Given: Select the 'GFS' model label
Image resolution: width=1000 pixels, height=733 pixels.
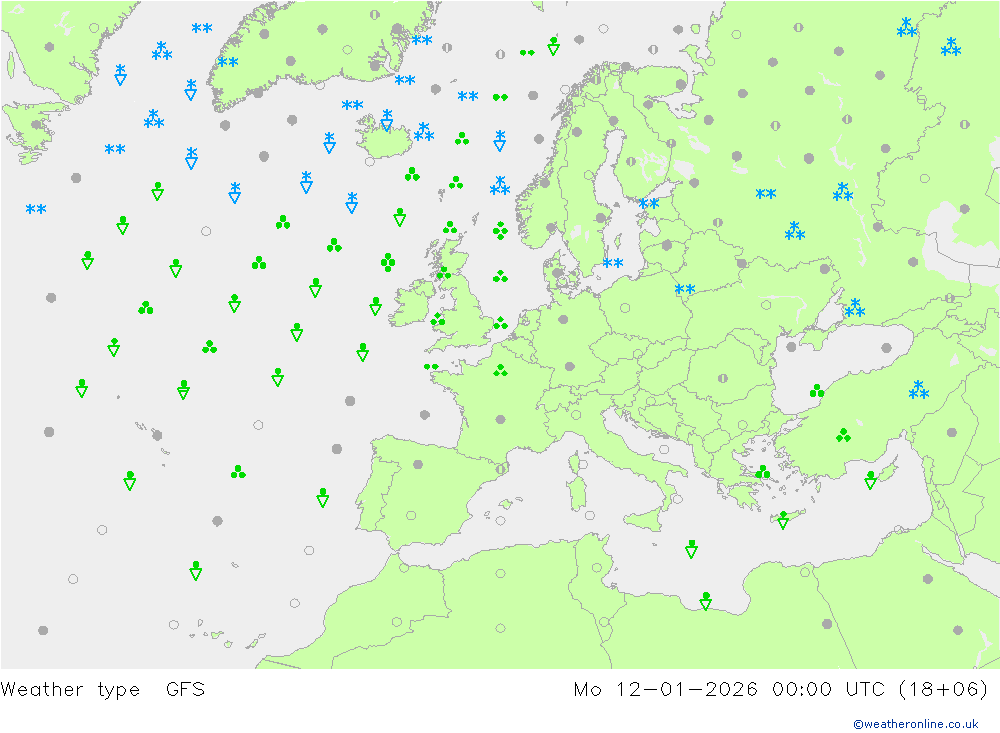Looking at the screenshot, I should click(185, 690).
